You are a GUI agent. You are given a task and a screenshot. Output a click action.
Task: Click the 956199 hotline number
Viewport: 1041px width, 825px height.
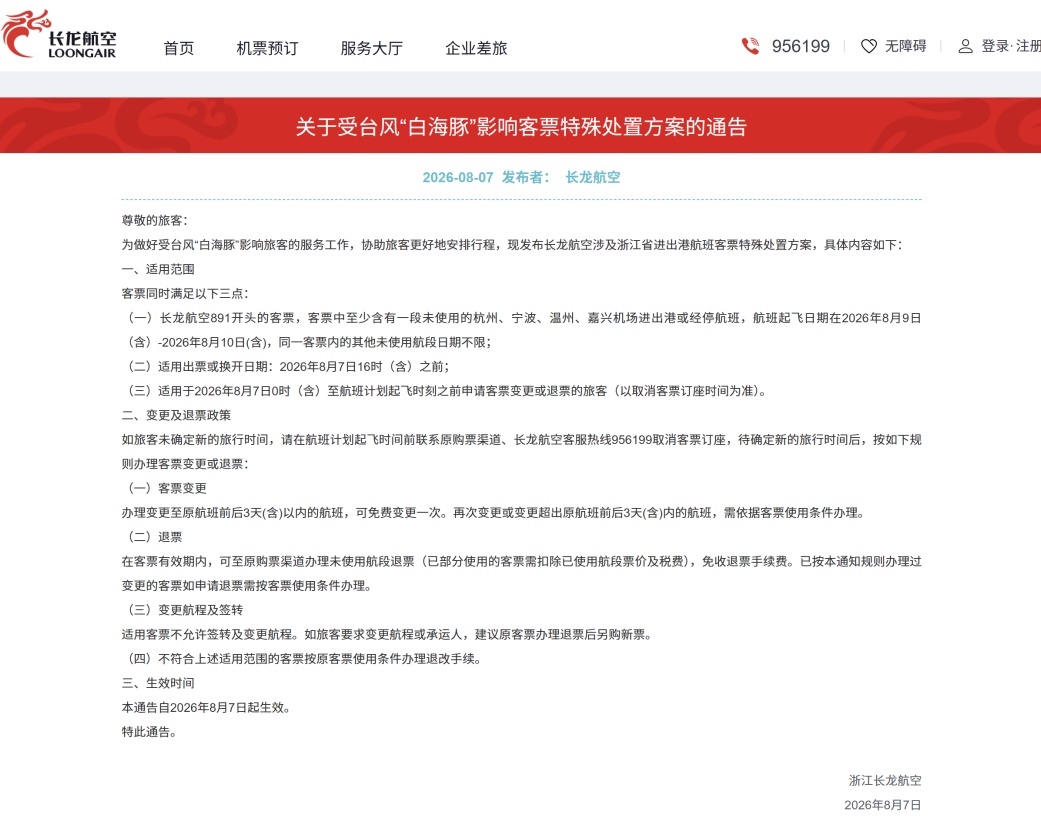(x=800, y=46)
